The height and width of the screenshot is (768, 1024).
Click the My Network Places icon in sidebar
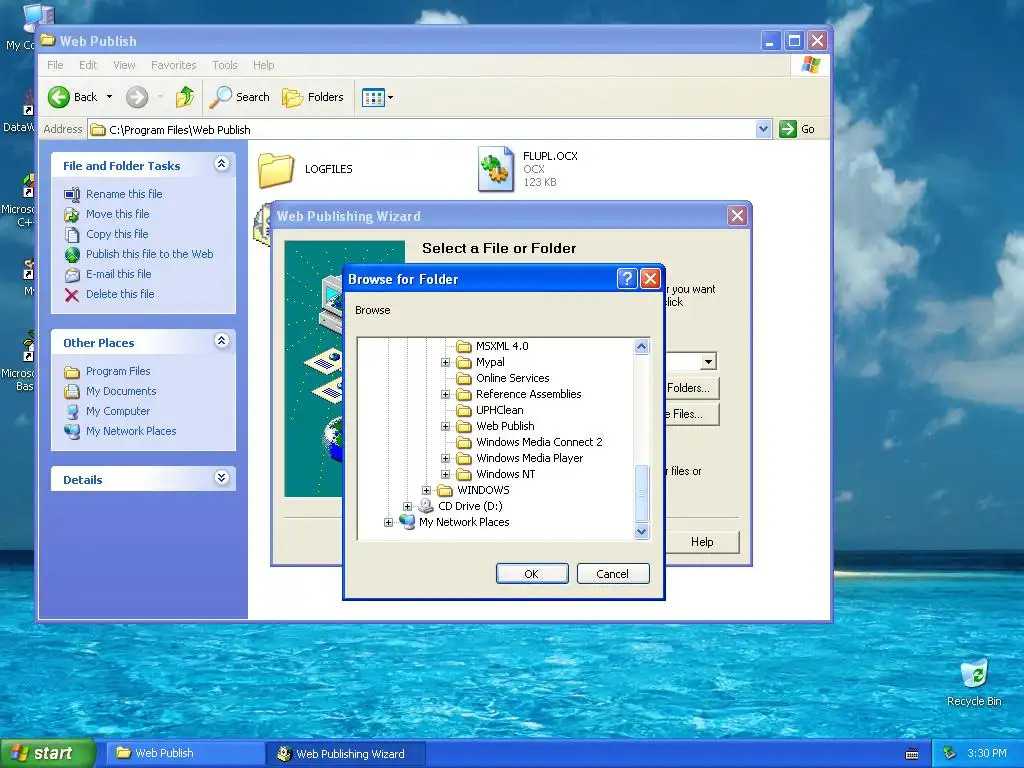click(x=72, y=432)
